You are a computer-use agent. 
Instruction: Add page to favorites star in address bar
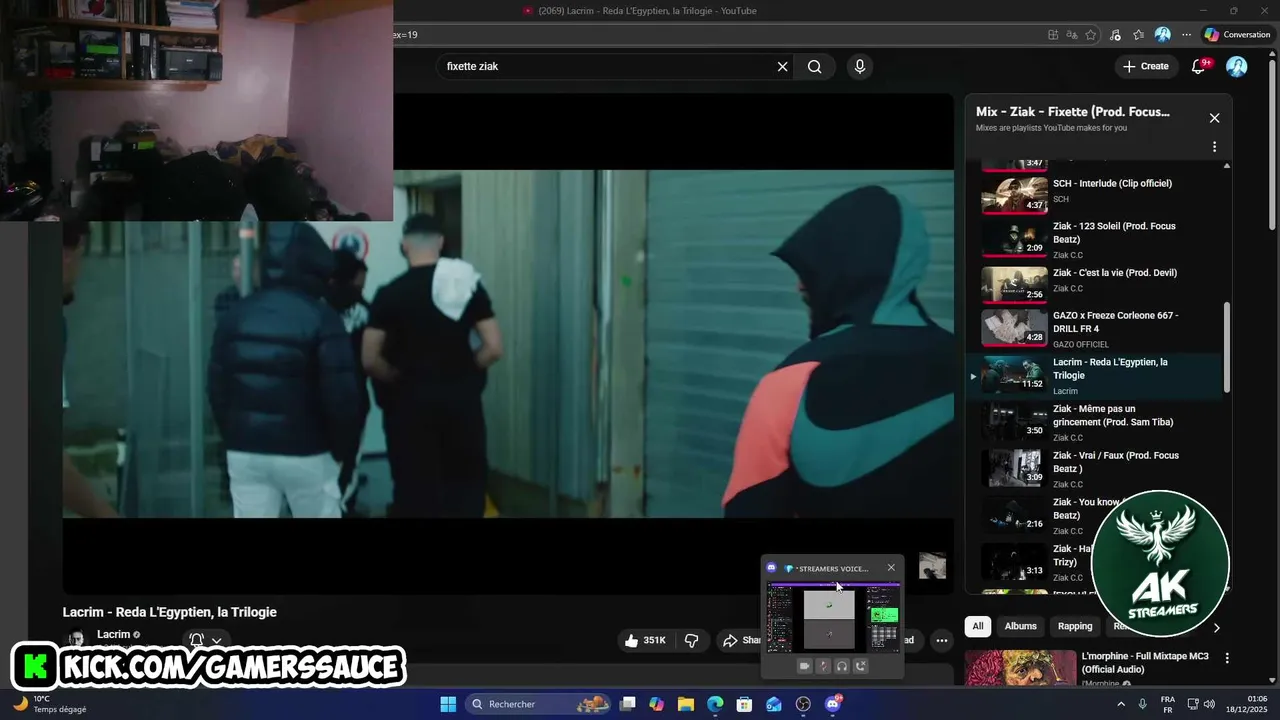coord(1091,35)
